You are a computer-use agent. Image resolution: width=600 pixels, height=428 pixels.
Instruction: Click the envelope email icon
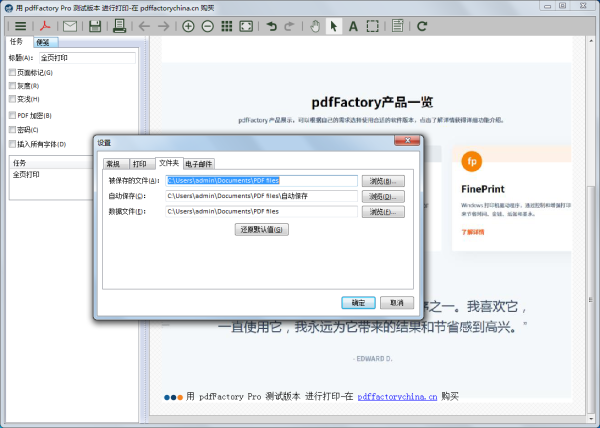(x=70, y=25)
